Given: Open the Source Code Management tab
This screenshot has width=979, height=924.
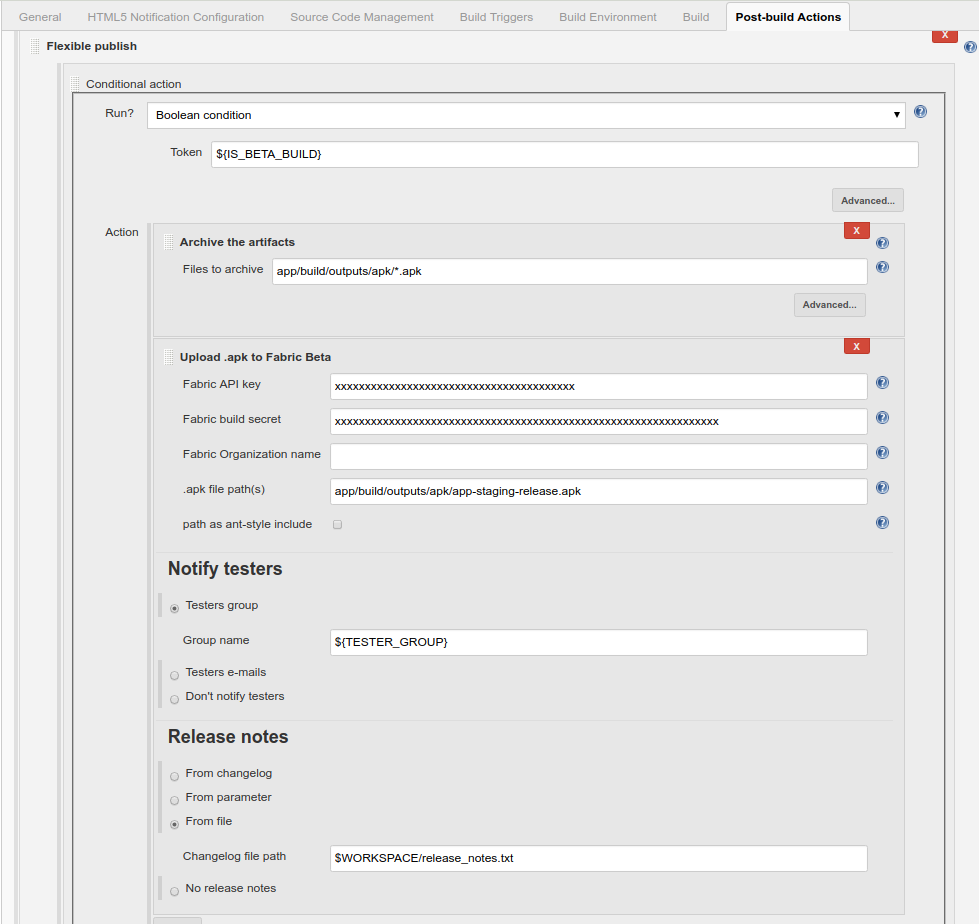Looking at the screenshot, I should click(x=362, y=17).
